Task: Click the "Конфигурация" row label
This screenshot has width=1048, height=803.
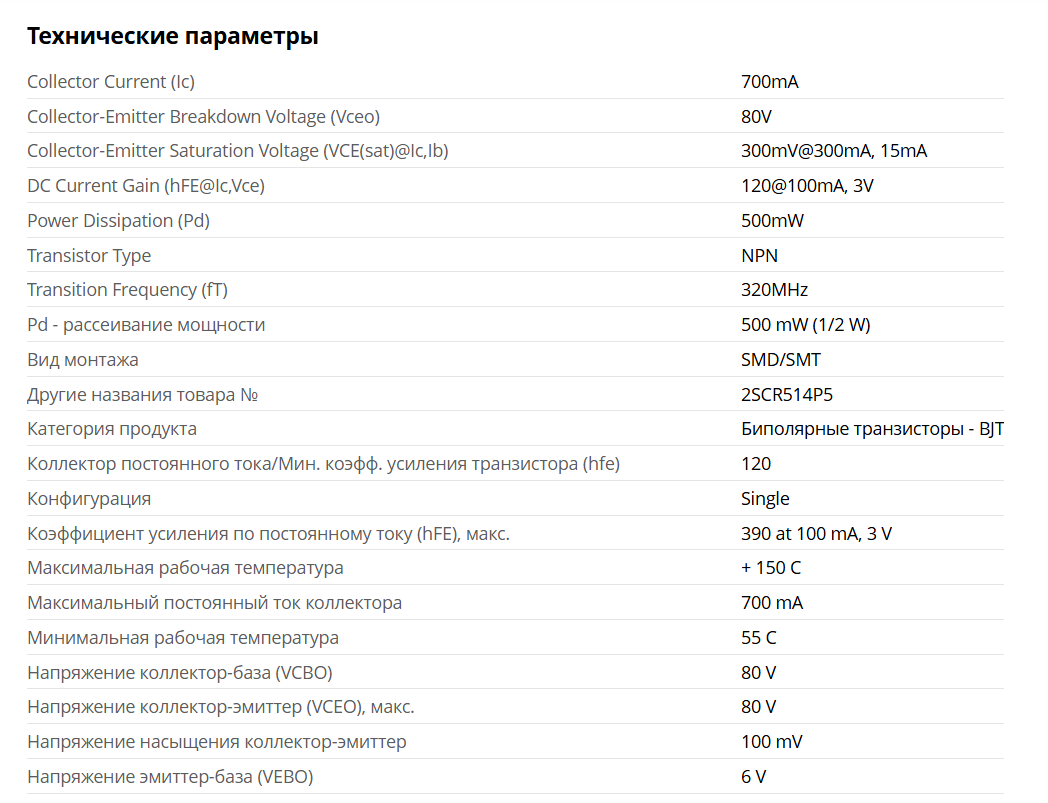Action: [x=89, y=499]
